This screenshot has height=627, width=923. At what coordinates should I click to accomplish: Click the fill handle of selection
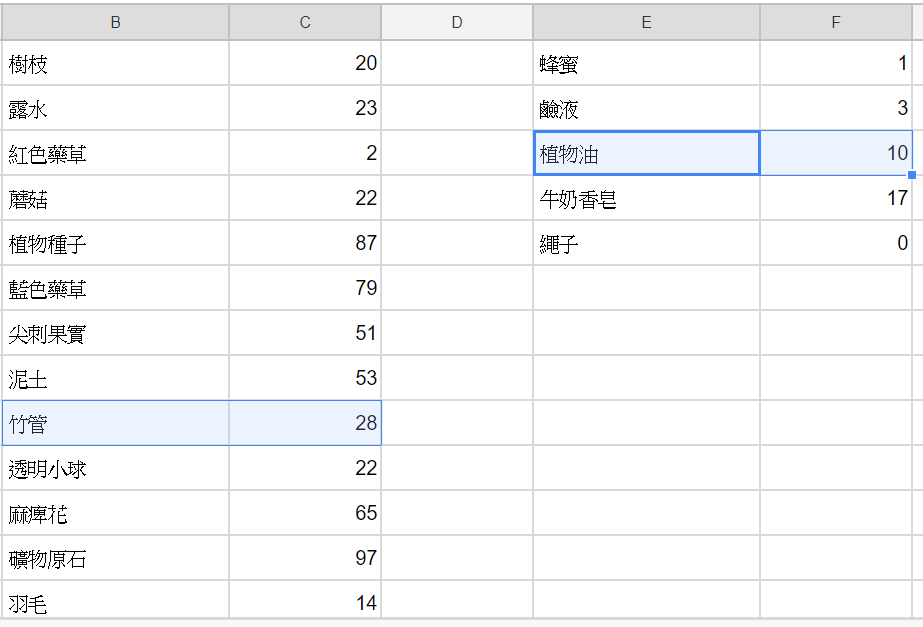[x=912, y=175]
